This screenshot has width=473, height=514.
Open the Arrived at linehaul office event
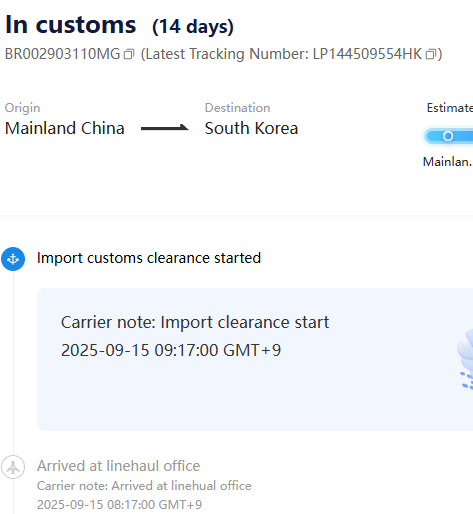pos(118,466)
